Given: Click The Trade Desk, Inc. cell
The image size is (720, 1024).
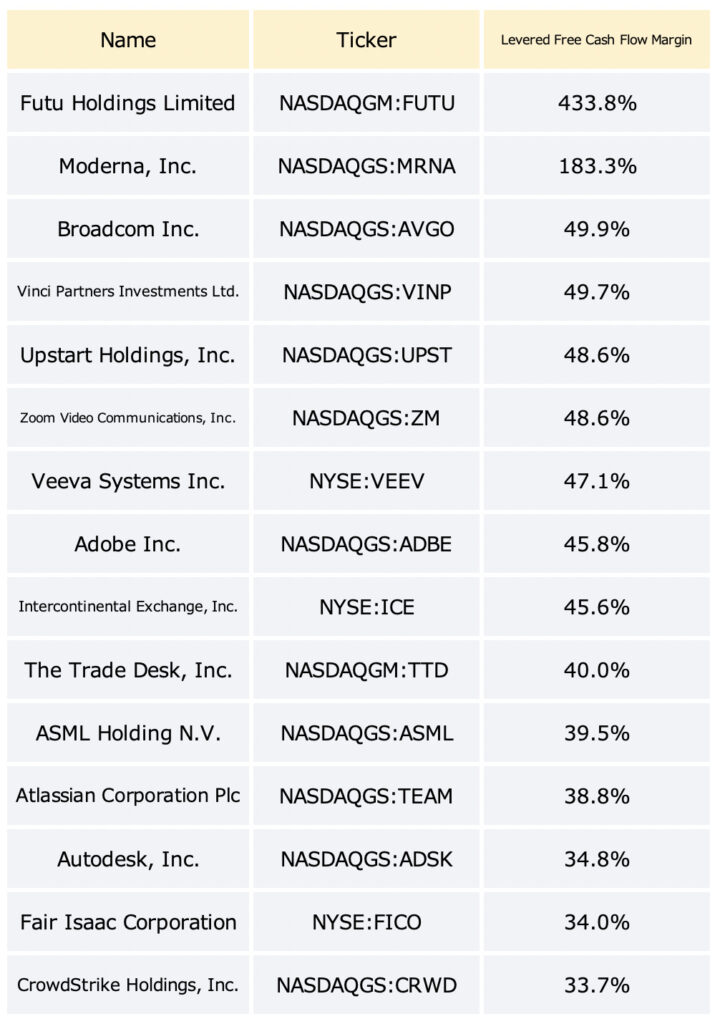Looking at the screenshot, I should 128,670.
